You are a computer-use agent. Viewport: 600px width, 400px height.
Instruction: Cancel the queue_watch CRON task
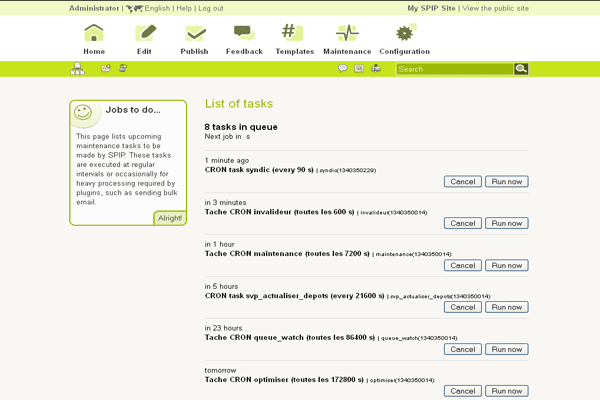[x=463, y=350]
